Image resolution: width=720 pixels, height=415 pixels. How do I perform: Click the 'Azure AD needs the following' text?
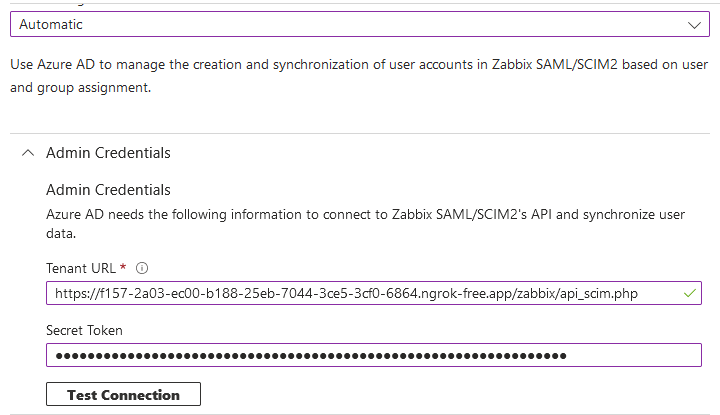(366, 215)
